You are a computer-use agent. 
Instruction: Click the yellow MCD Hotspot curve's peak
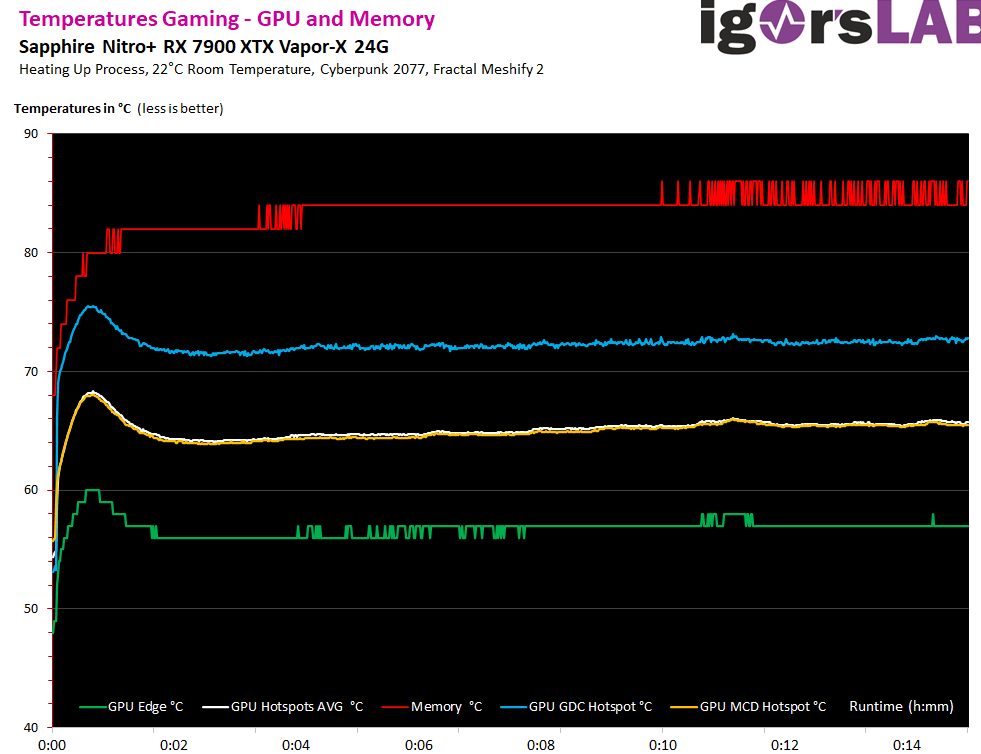93,395
